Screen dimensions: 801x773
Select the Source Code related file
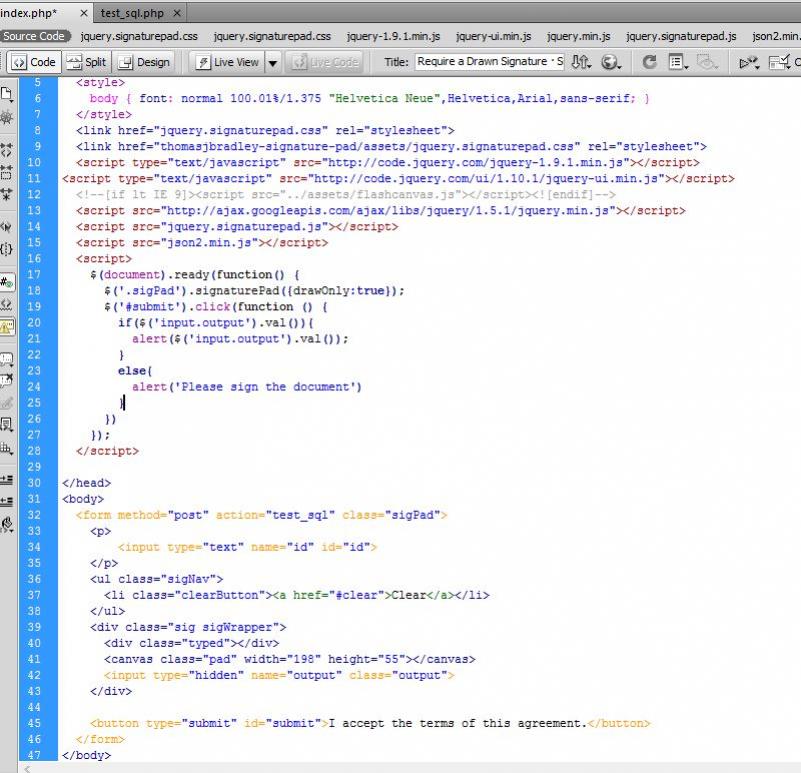(34, 36)
